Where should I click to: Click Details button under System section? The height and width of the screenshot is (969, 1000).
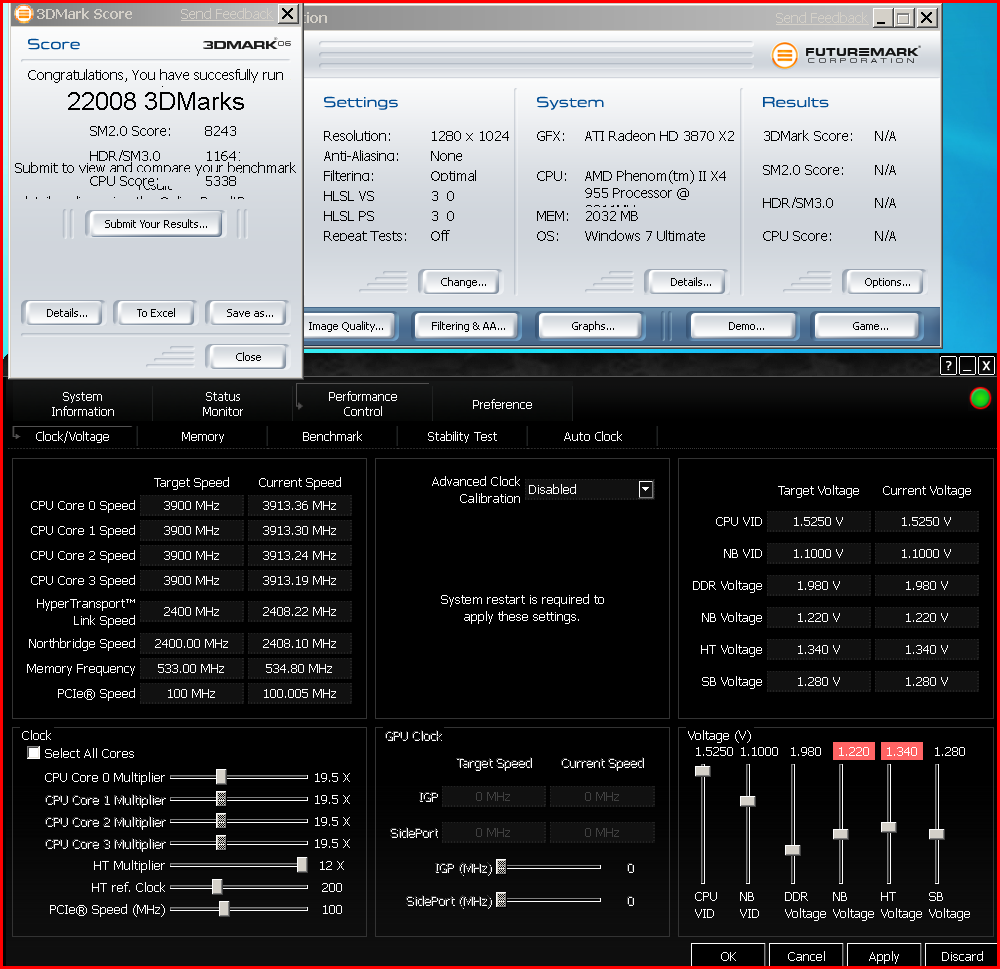click(690, 282)
